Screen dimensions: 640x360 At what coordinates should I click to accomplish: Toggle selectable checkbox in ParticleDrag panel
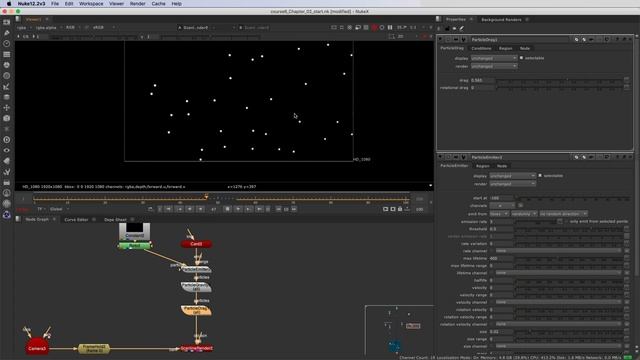pyautogui.click(x=521, y=58)
